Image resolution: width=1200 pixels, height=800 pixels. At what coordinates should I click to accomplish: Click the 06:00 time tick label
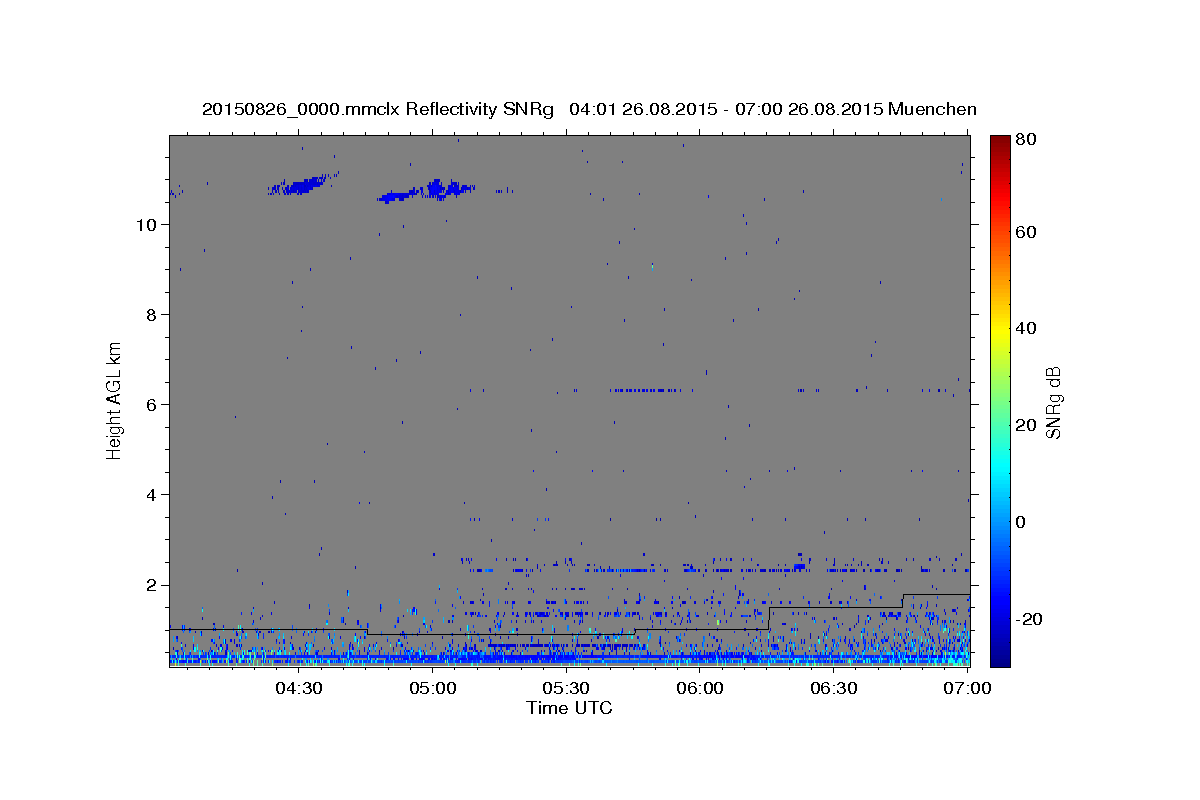(x=700, y=689)
